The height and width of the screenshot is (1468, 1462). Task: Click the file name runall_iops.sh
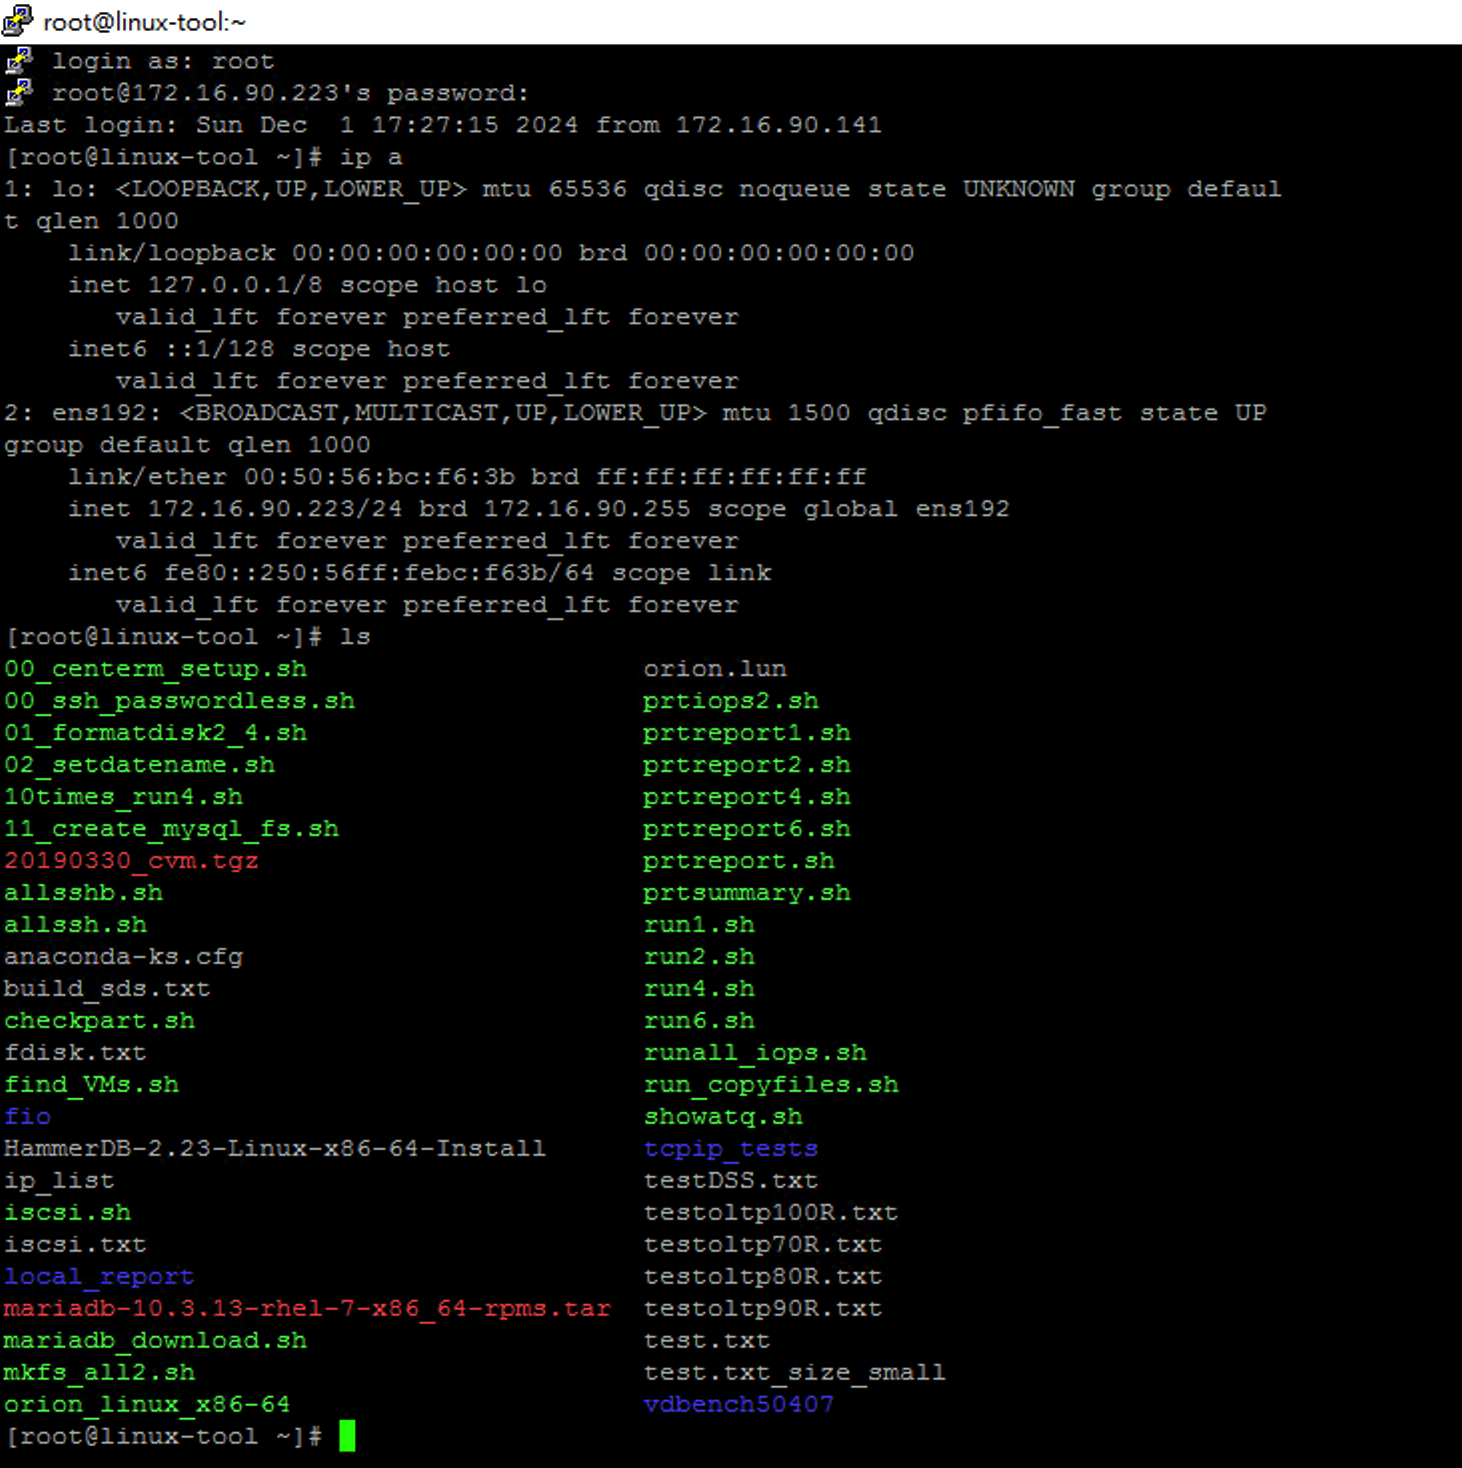tap(755, 1053)
